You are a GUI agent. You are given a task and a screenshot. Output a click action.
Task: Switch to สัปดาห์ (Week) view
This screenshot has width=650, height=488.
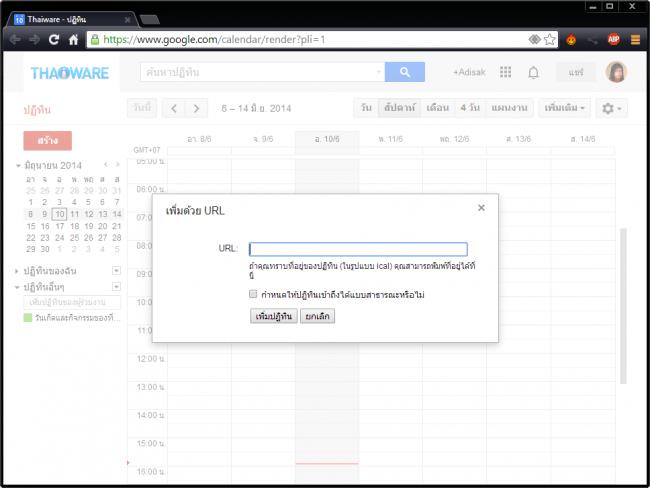[x=399, y=108]
